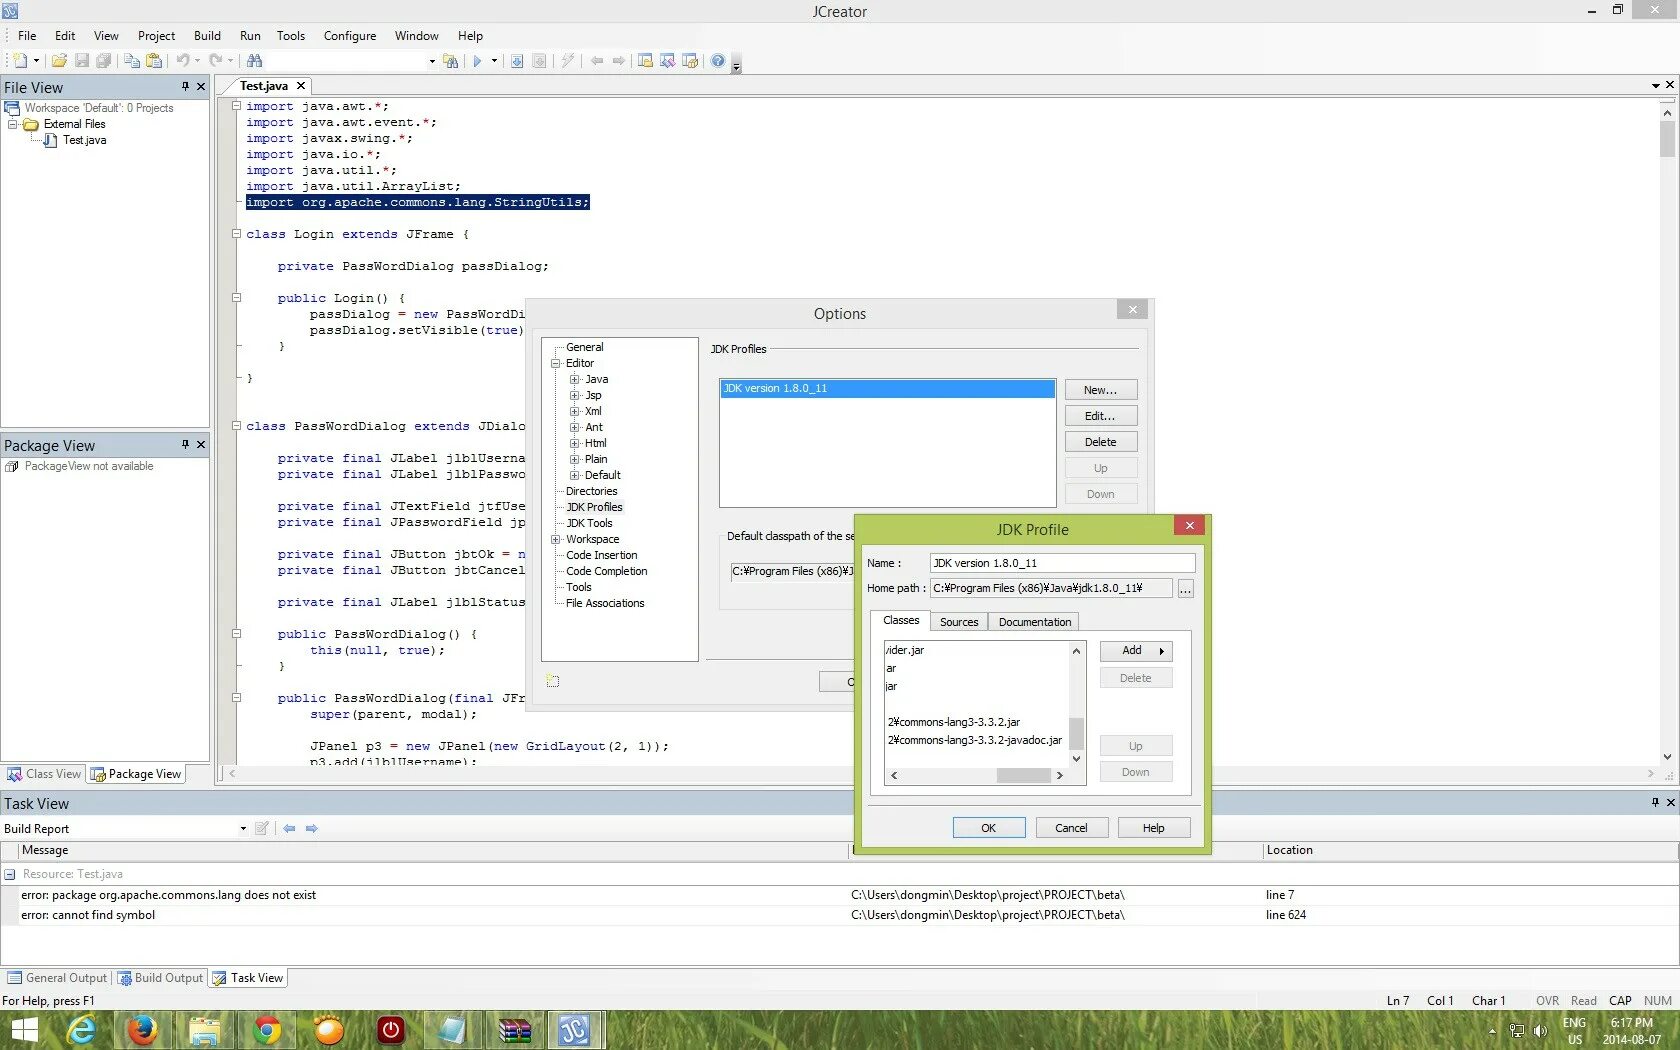
Task: Click the New... button for JDK Profiles
Action: click(x=1101, y=390)
